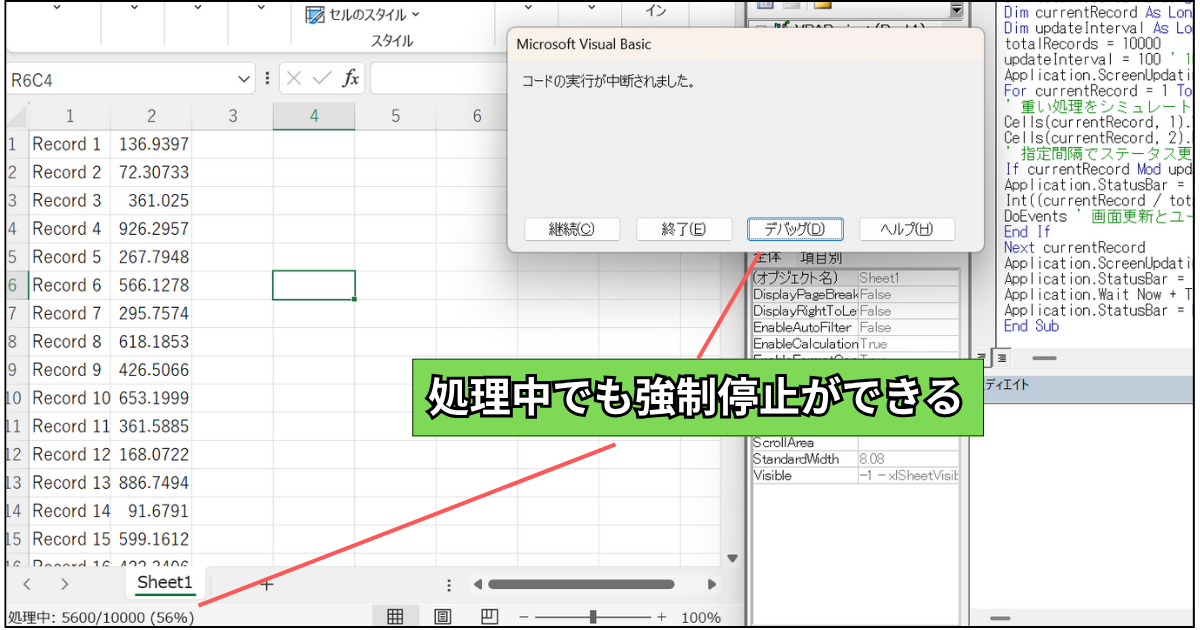The height and width of the screenshot is (630, 1200).
Task: Click the 継続(C) continue button
Action: pyautogui.click(x=571, y=229)
